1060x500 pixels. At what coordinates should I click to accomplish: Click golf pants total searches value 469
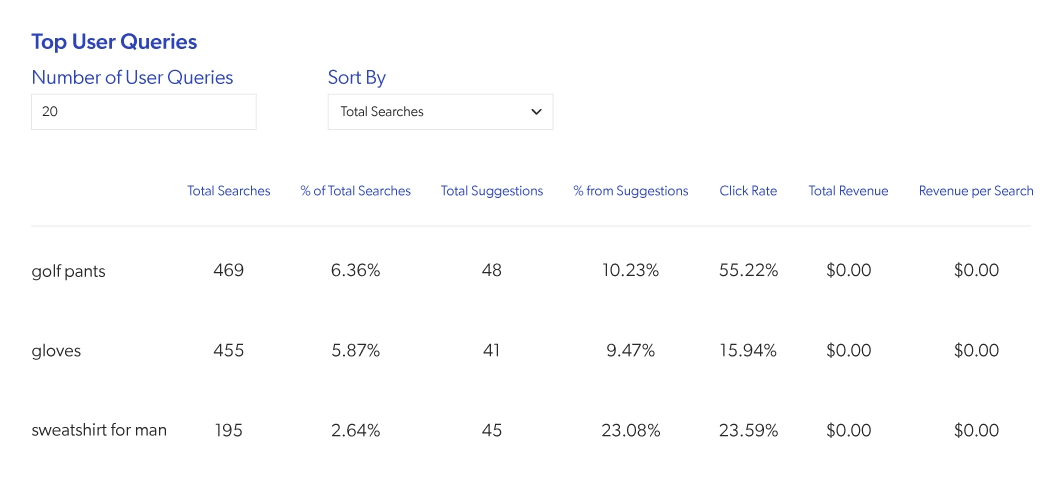coord(228,271)
